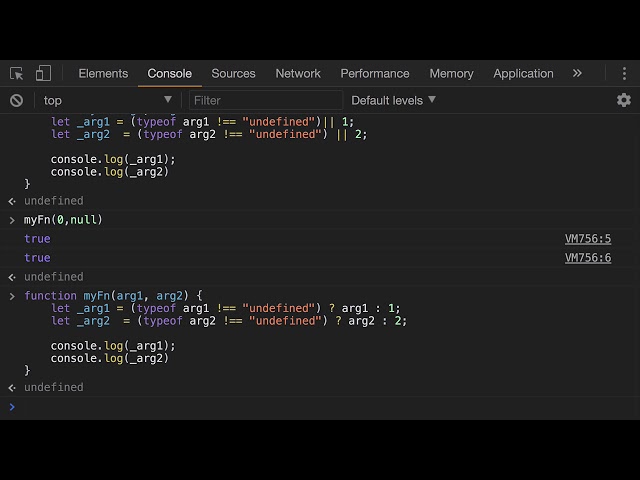Activate the inspect element picker icon
The image size is (640, 480).
coord(17,73)
